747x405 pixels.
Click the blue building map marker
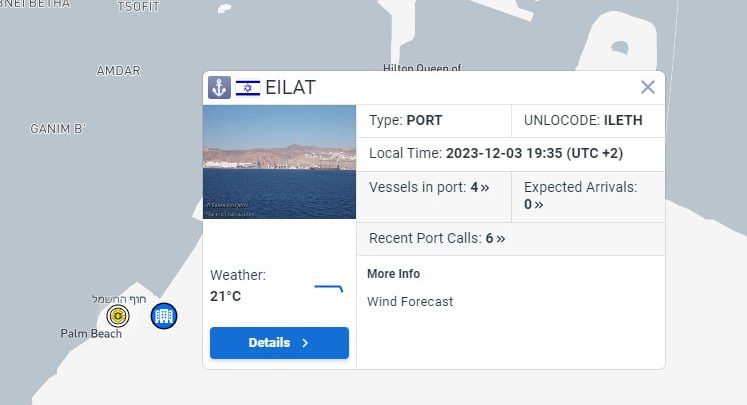tap(164, 316)
